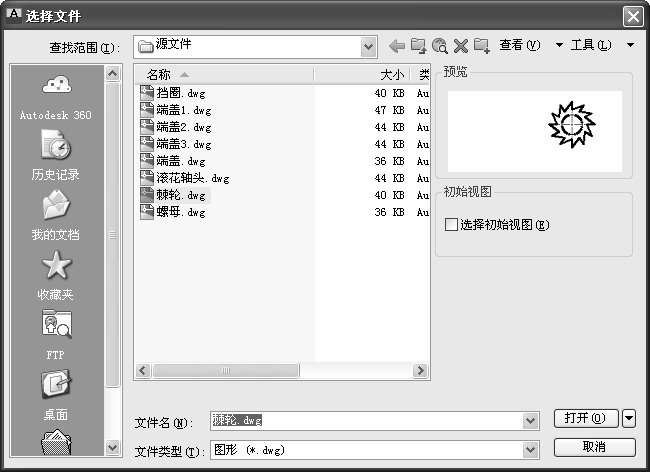Select the file icon of 棘轮.dwg
The image size is (650, 472).
147,194
